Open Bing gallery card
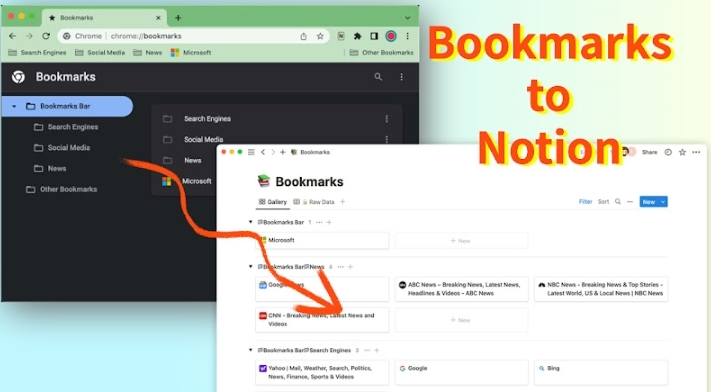 (601, 372)
